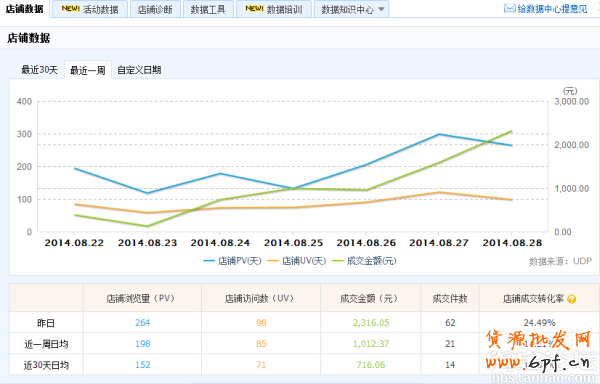Screen dimensions: 600x384
Task: Toggle the 店铺UV(天) legend series
Action: point(297,261)
